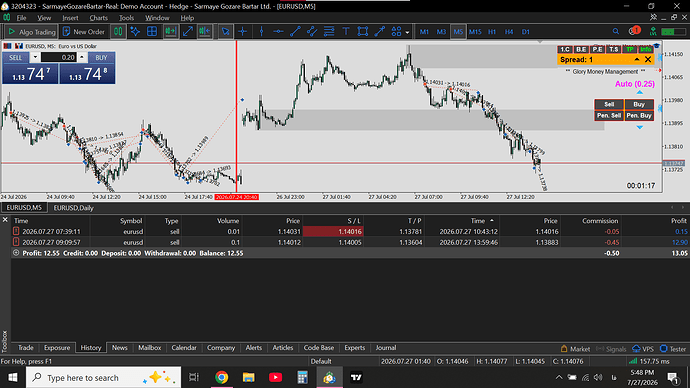
Task: Select the cursor arrow tool
Action: point(225,32)
